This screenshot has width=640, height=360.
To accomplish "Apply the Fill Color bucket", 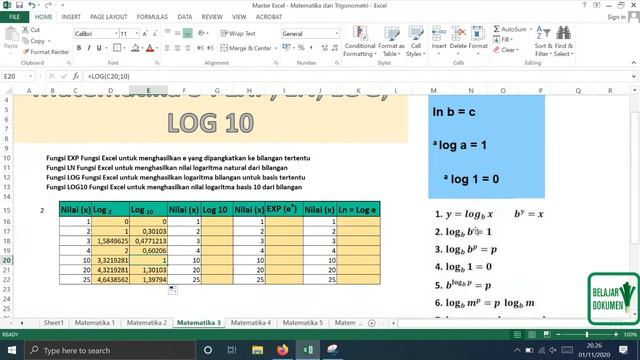I will point(135,48).
